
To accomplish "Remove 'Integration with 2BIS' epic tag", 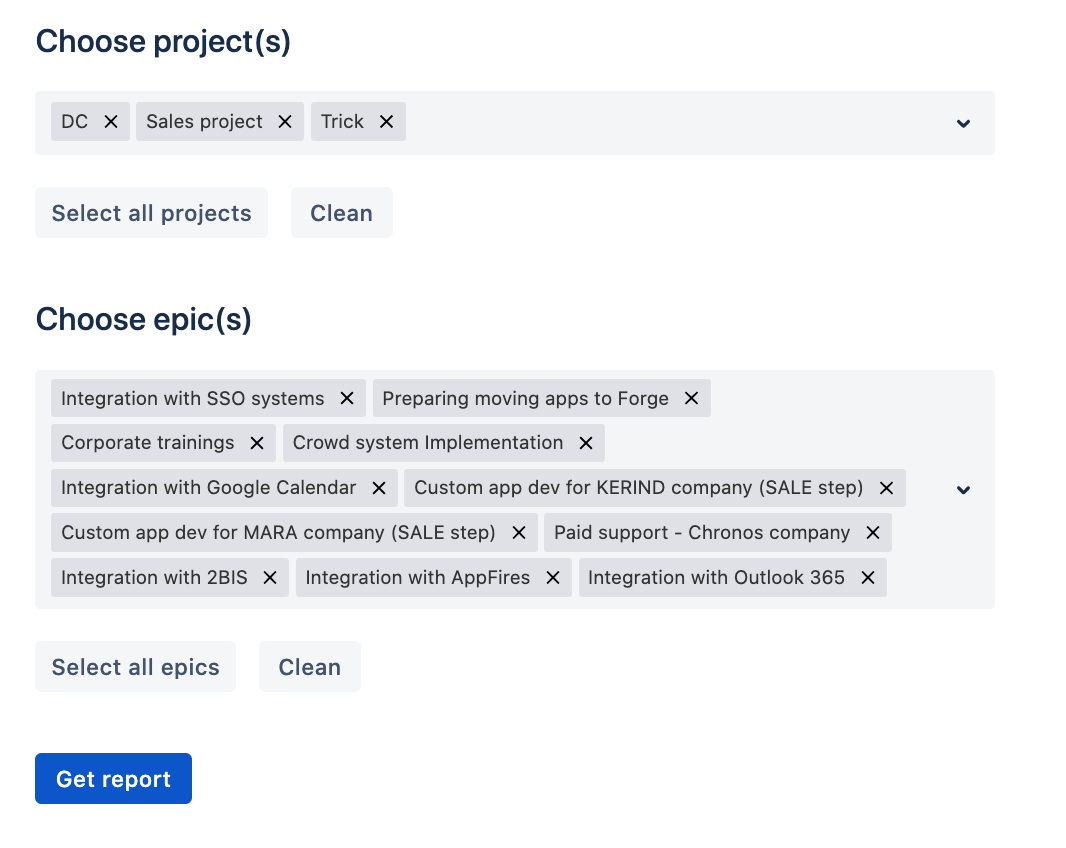I will pyautogui.click(x=270, y=578).
